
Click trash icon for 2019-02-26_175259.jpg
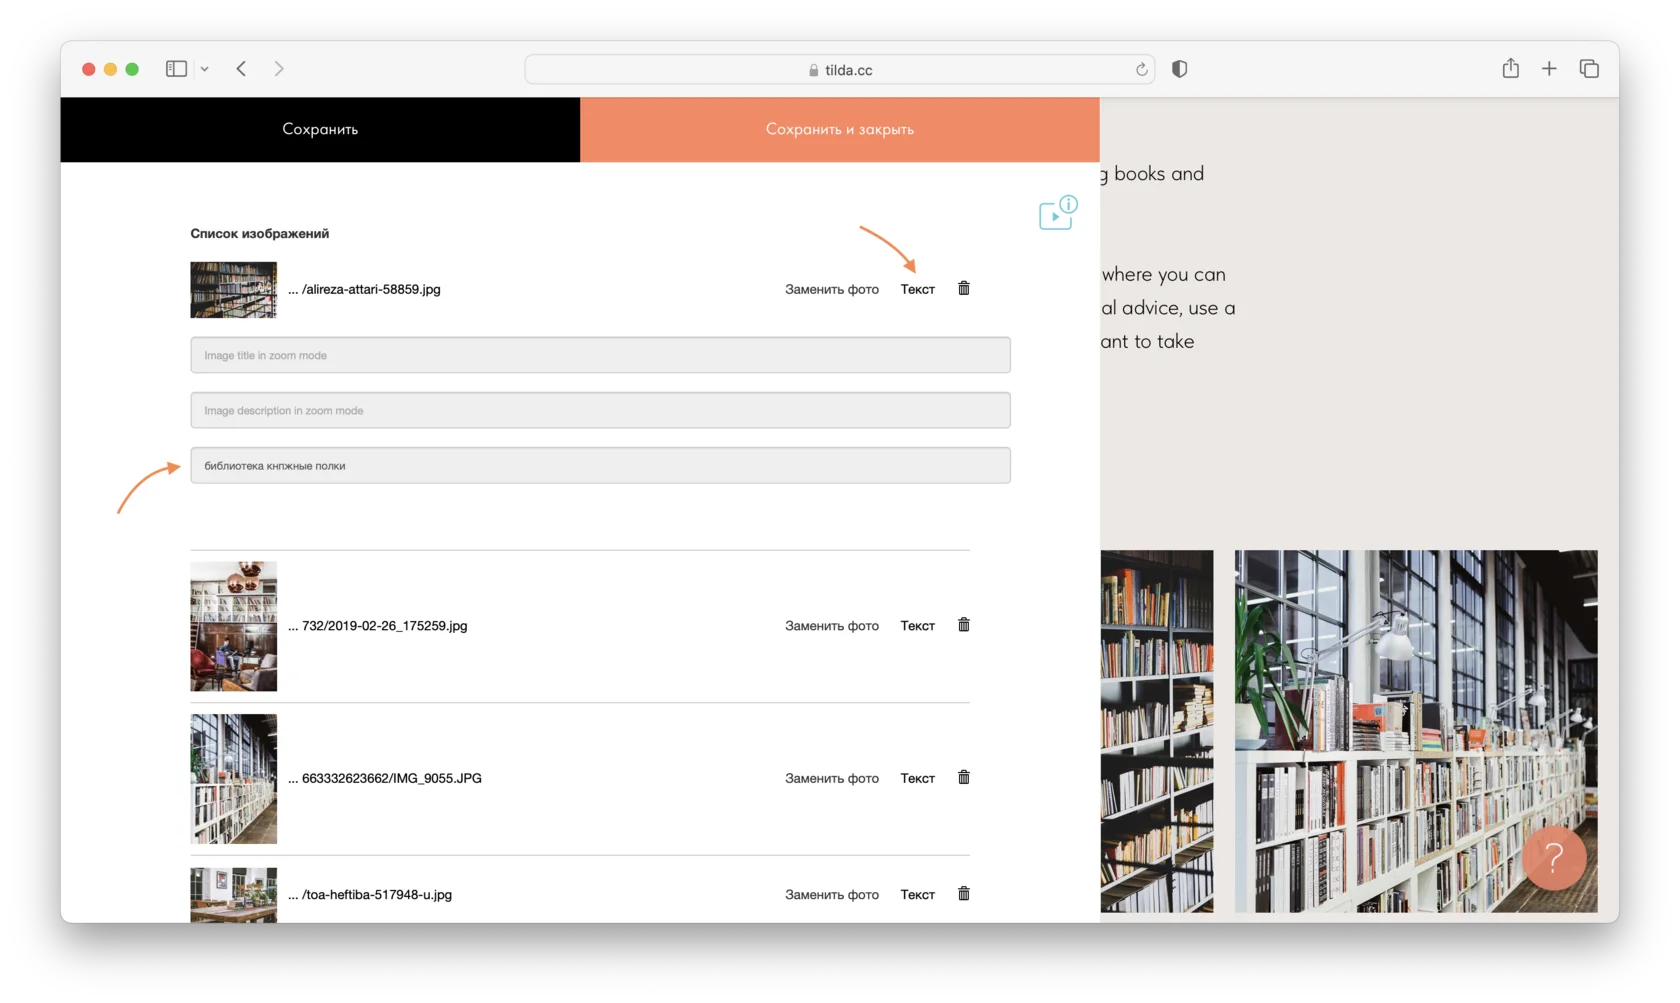click(964, 625)
